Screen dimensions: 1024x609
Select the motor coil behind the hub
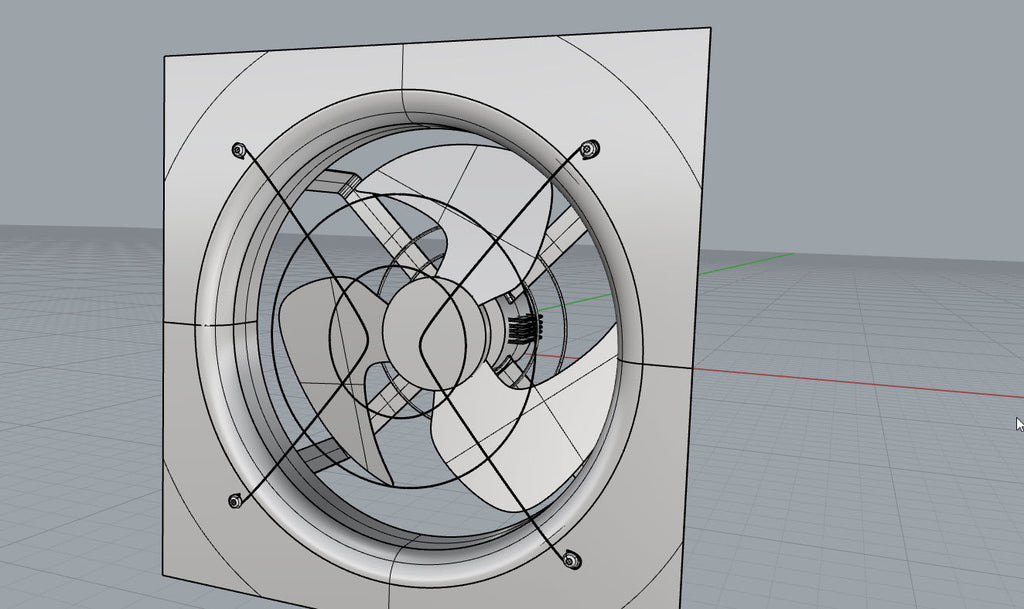pyautogui.click(x=524, y=325)
